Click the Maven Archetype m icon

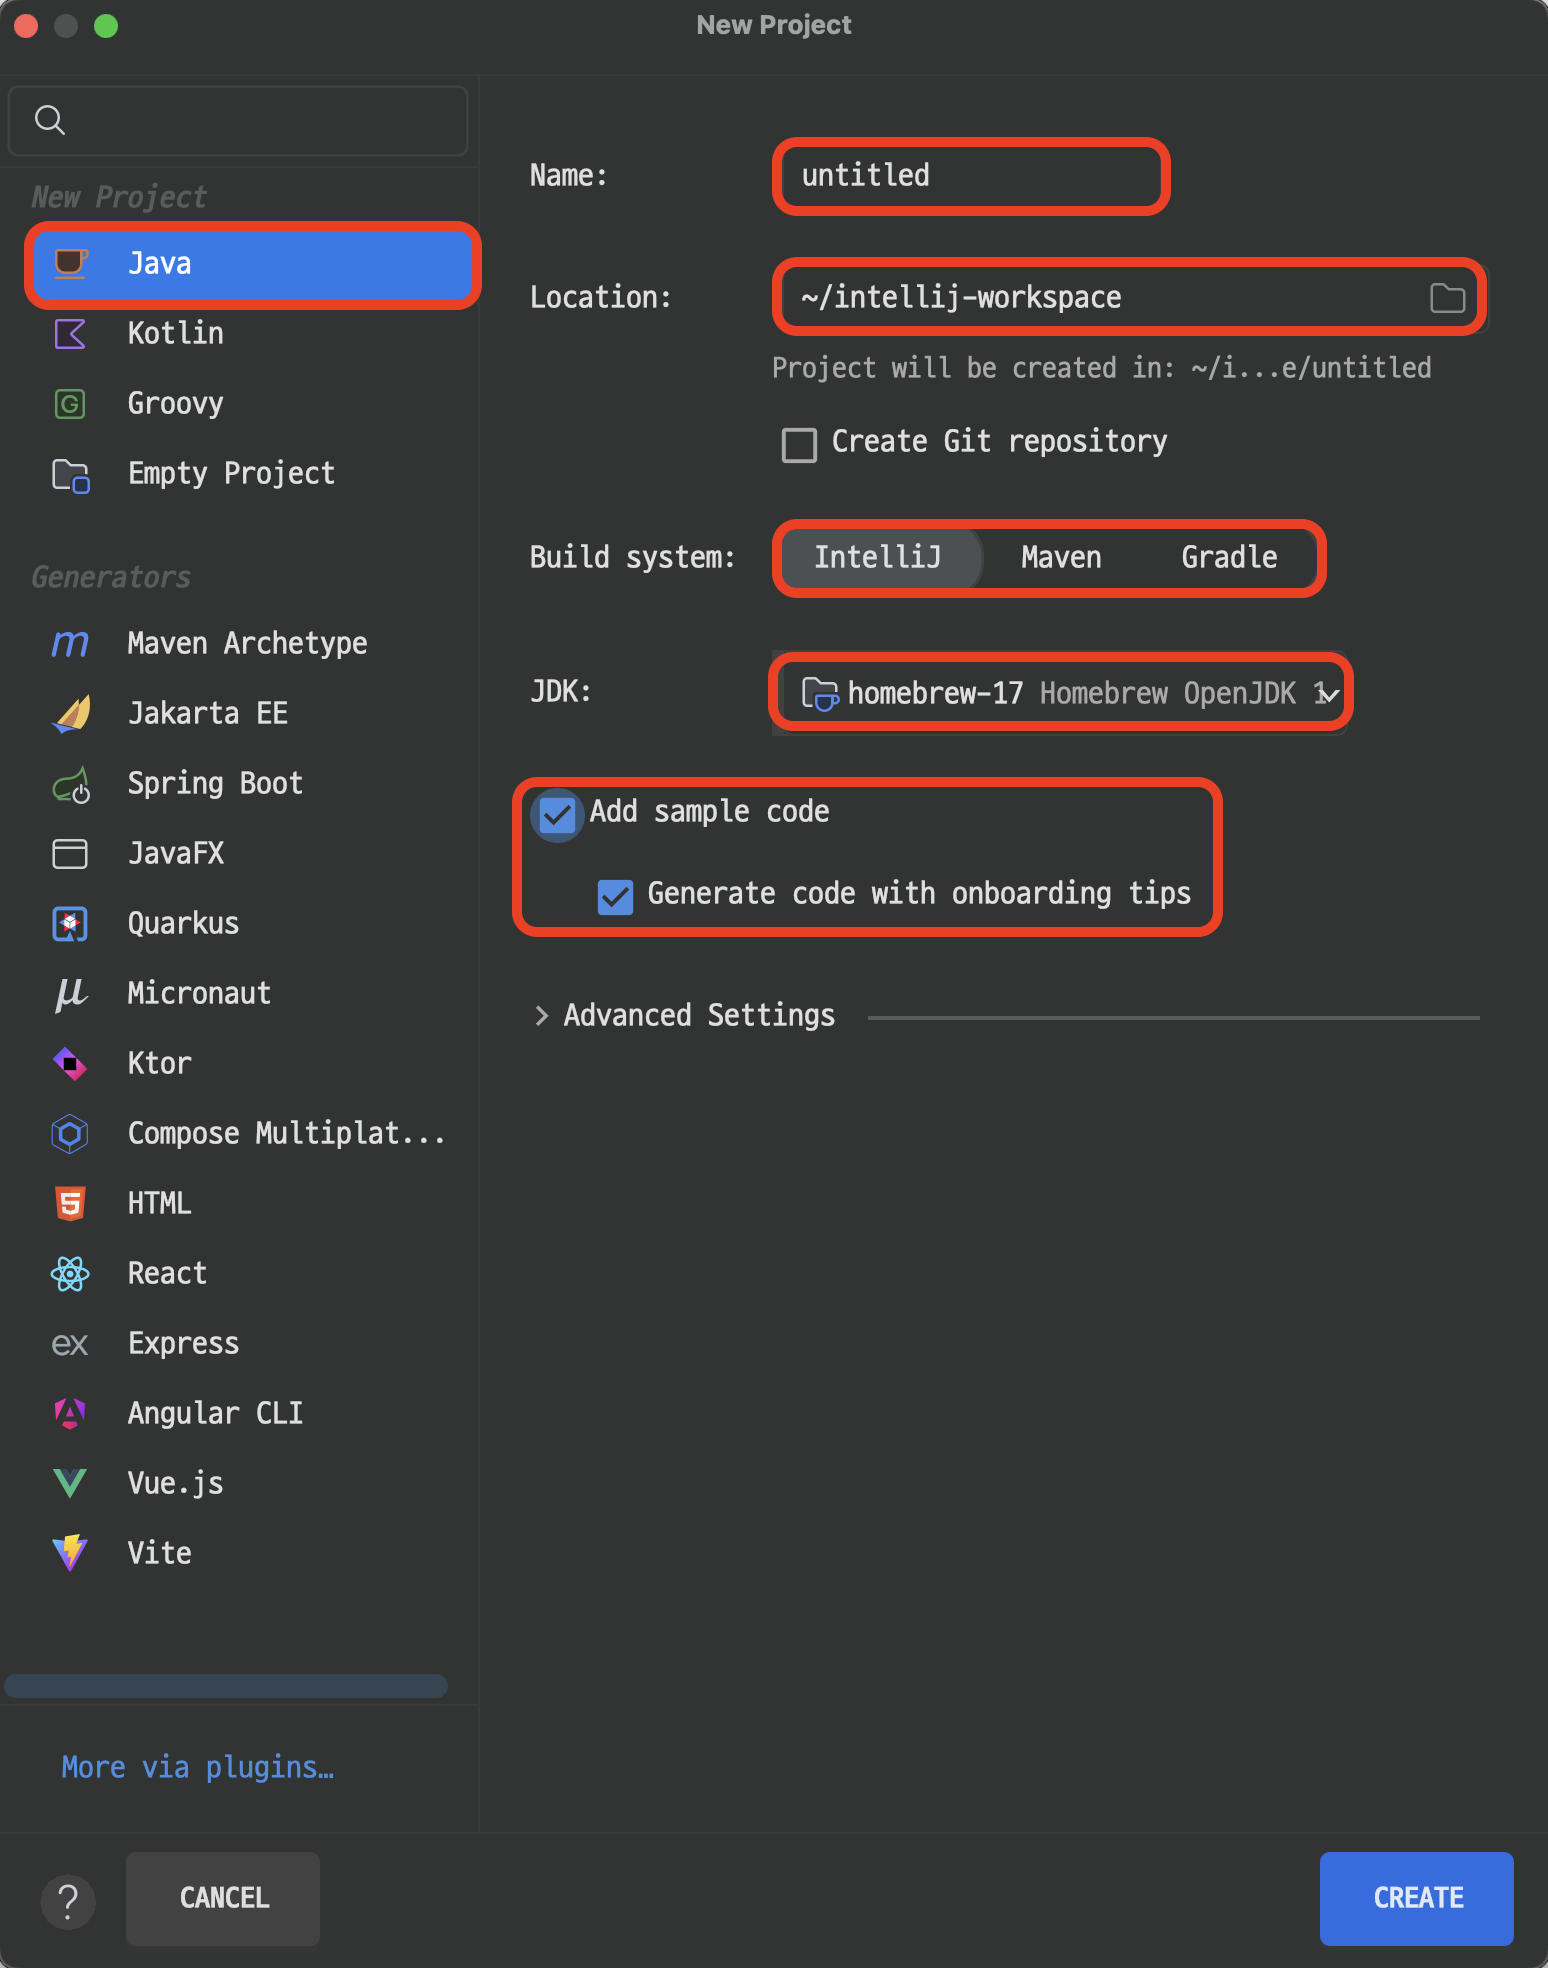coord(70,643)
